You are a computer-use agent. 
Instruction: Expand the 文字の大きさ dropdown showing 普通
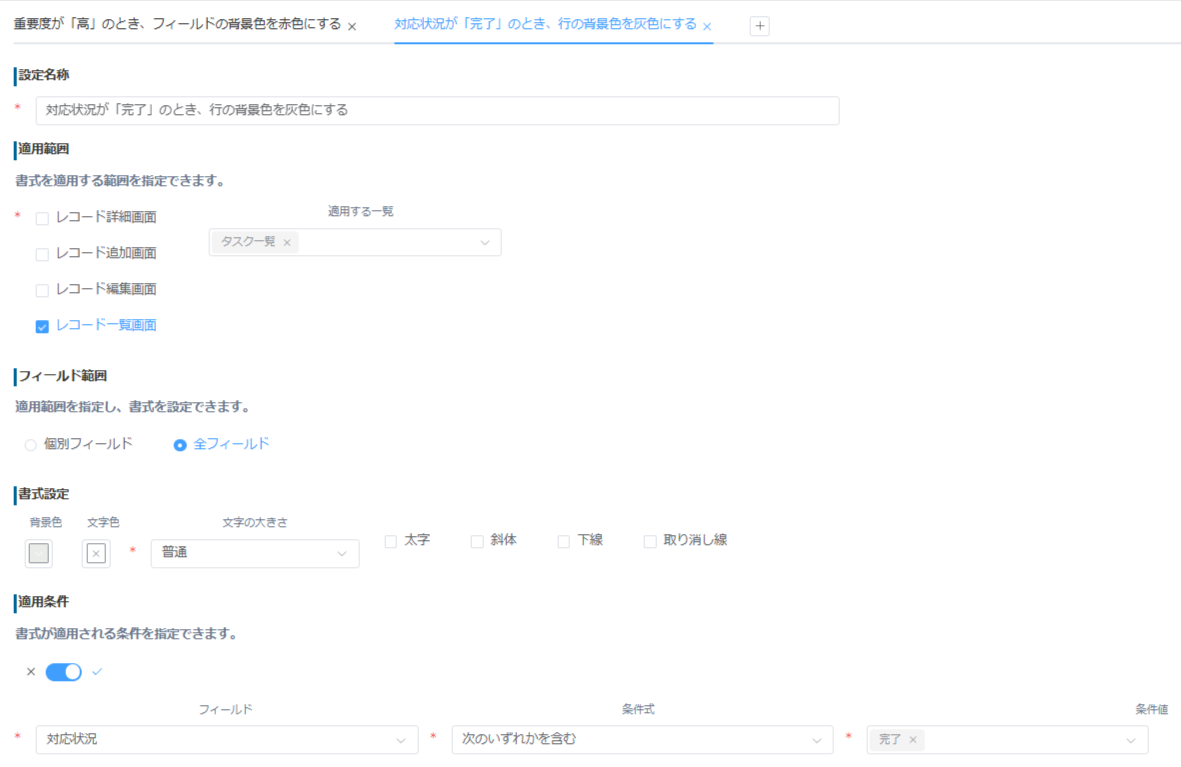(255, 553)
